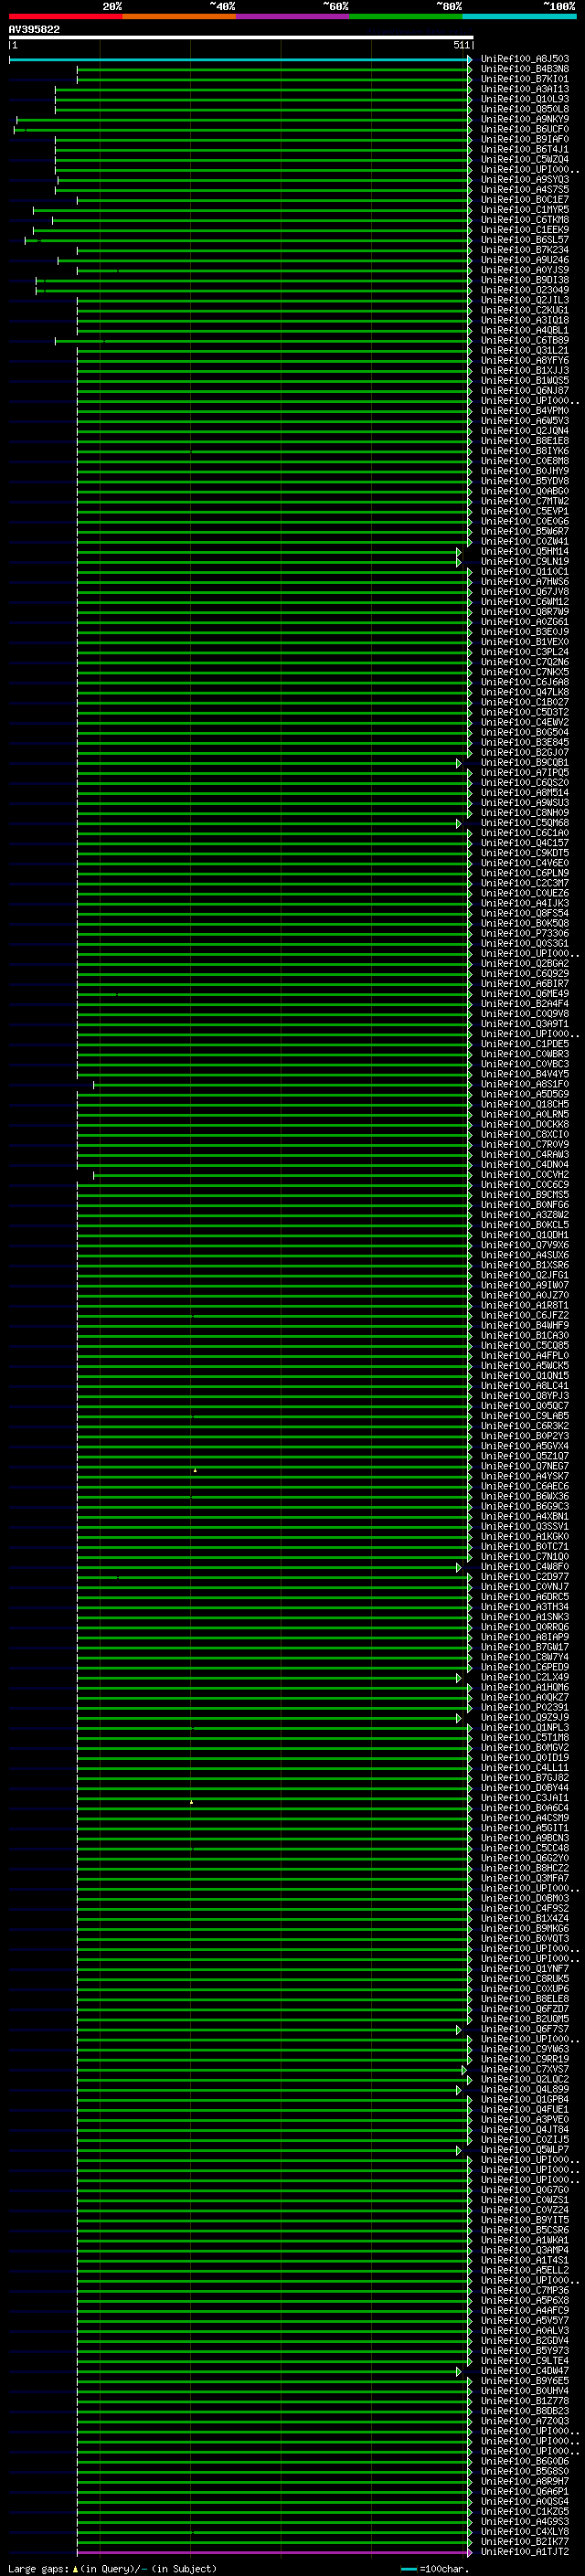Click the query name AV395822
The width and height of the screenshot is (585, 2576).
[x=34, y=30]
